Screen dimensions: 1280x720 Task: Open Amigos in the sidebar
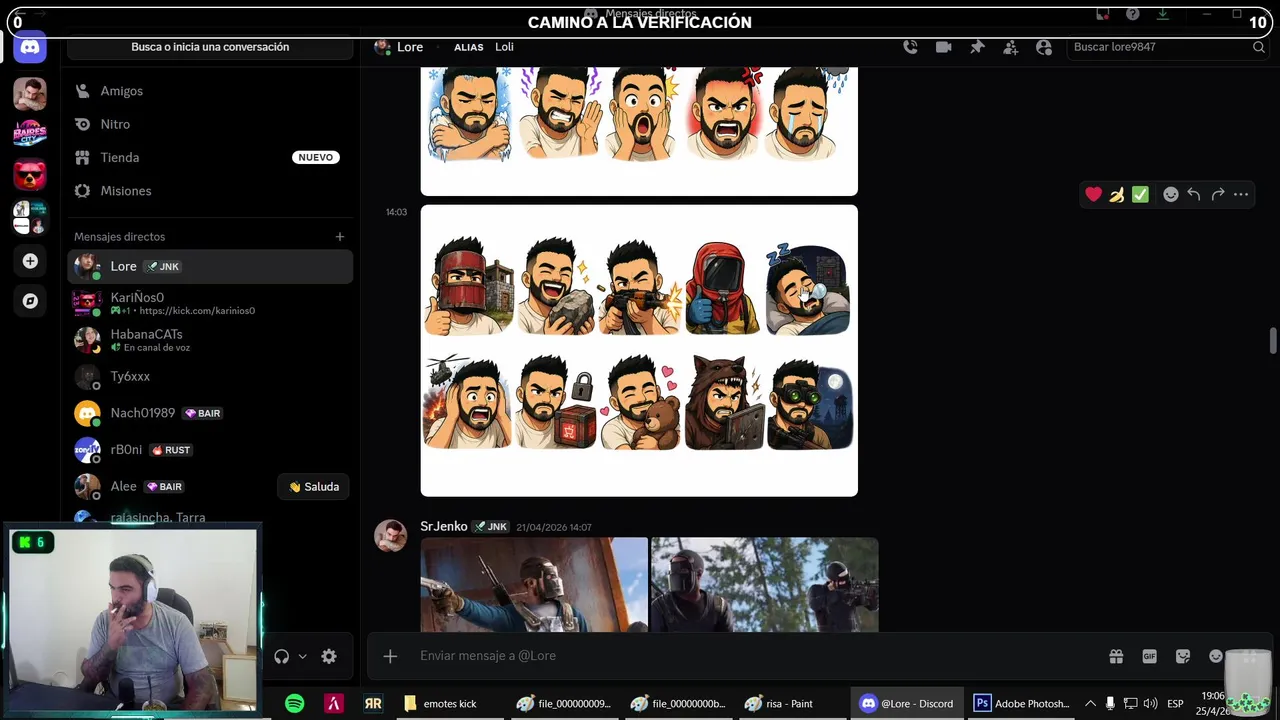pos(210,91)
